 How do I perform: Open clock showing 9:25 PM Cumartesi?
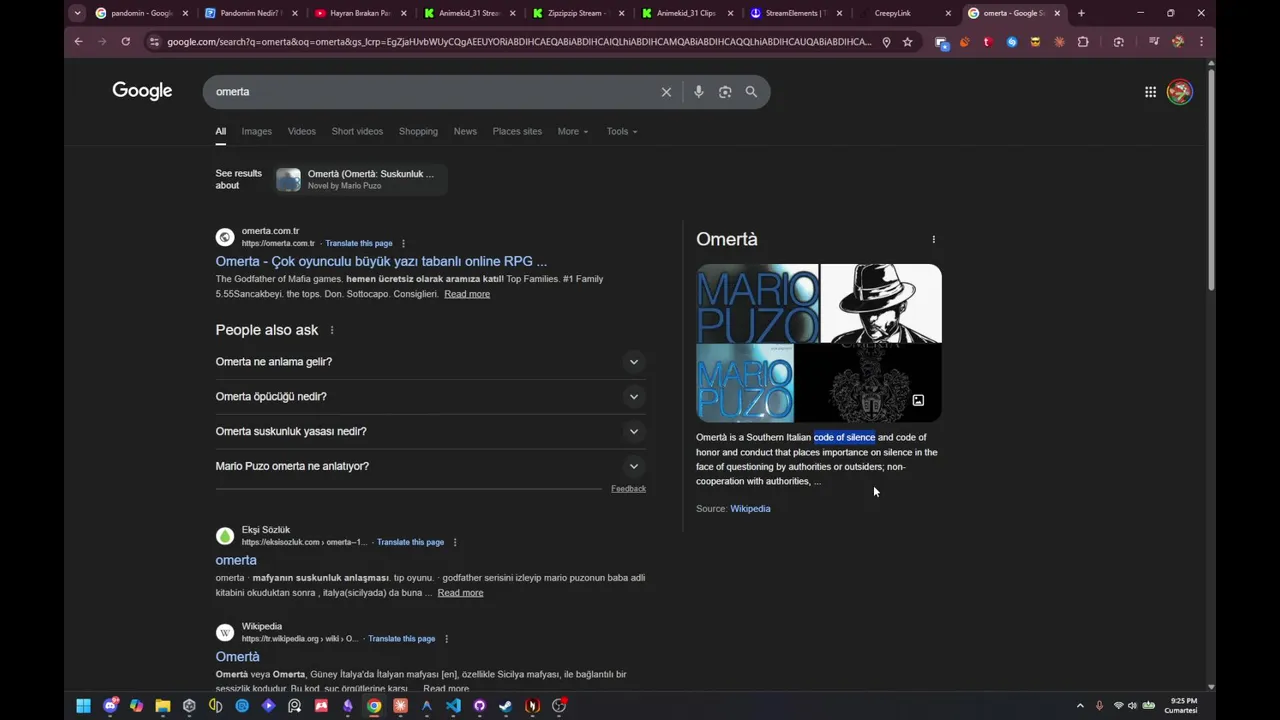click(1183, 706)
